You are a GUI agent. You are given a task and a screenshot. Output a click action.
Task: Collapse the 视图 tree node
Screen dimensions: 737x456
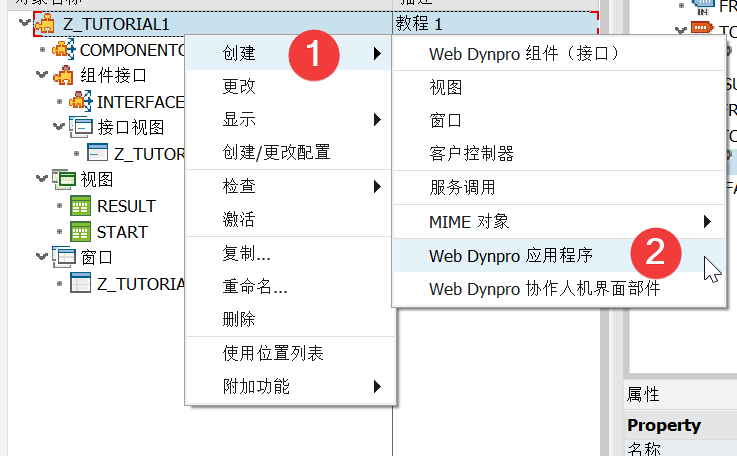(41, 179)
